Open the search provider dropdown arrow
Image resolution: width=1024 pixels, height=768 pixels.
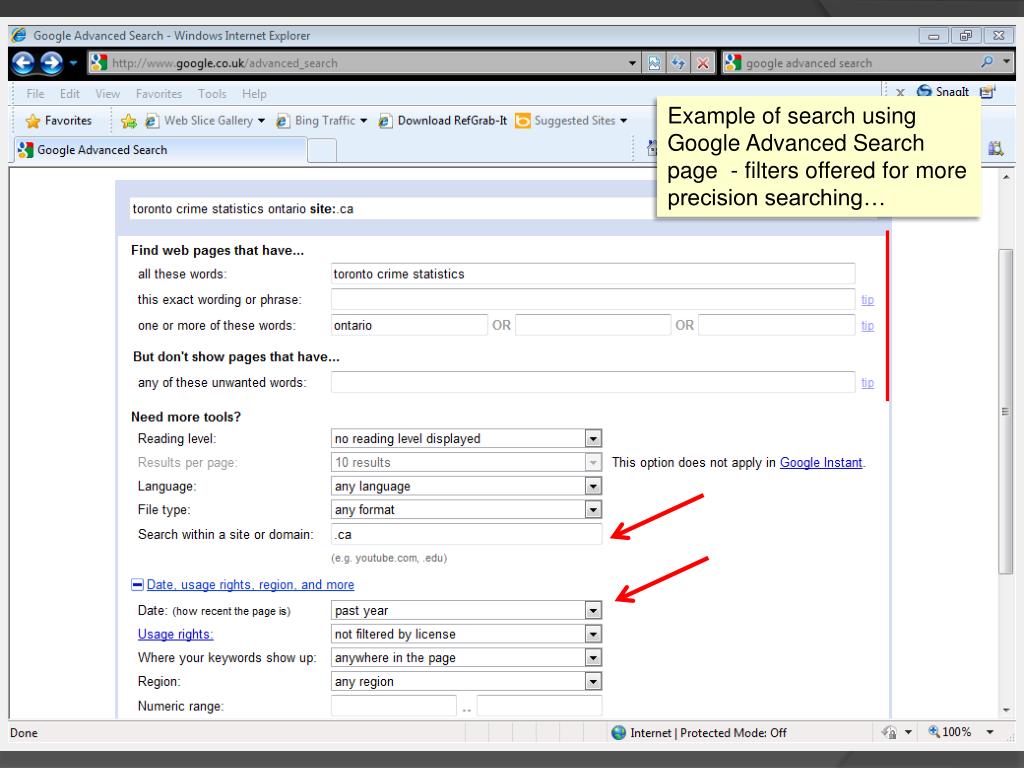click(1006, 62)
